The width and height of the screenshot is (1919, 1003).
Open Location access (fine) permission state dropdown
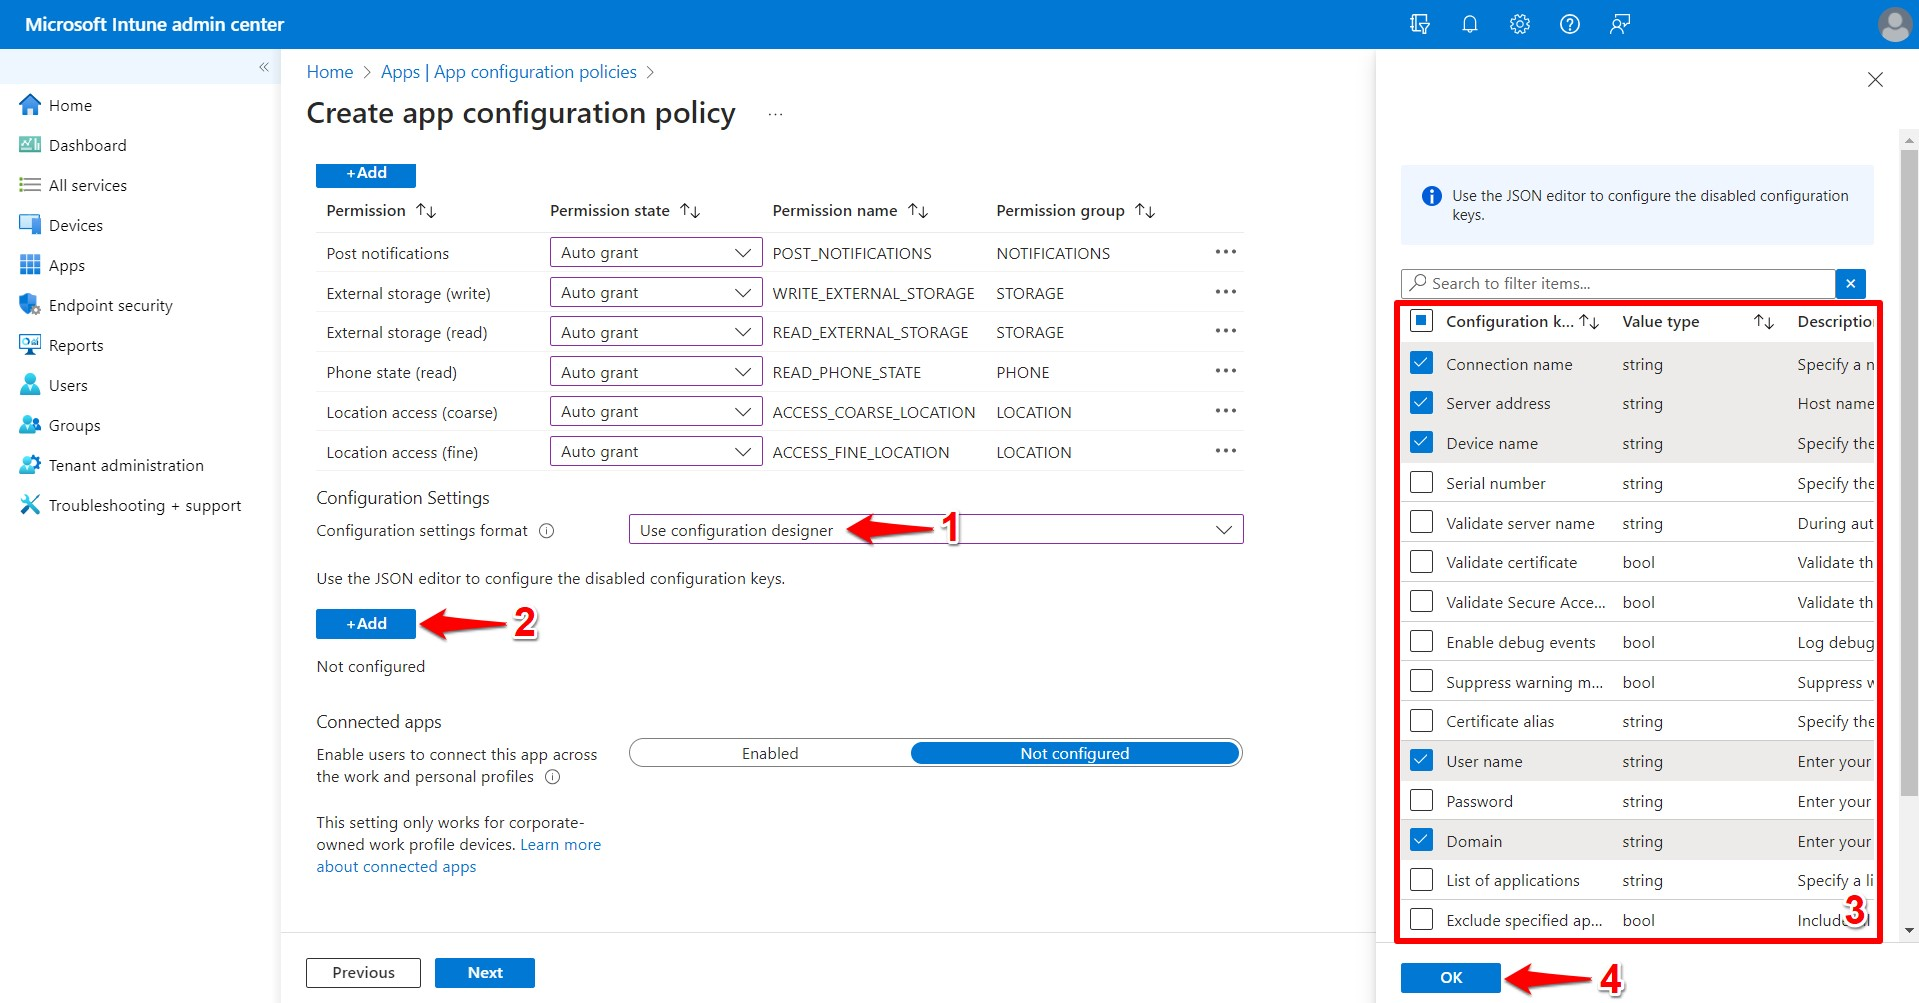click(656, 452)
